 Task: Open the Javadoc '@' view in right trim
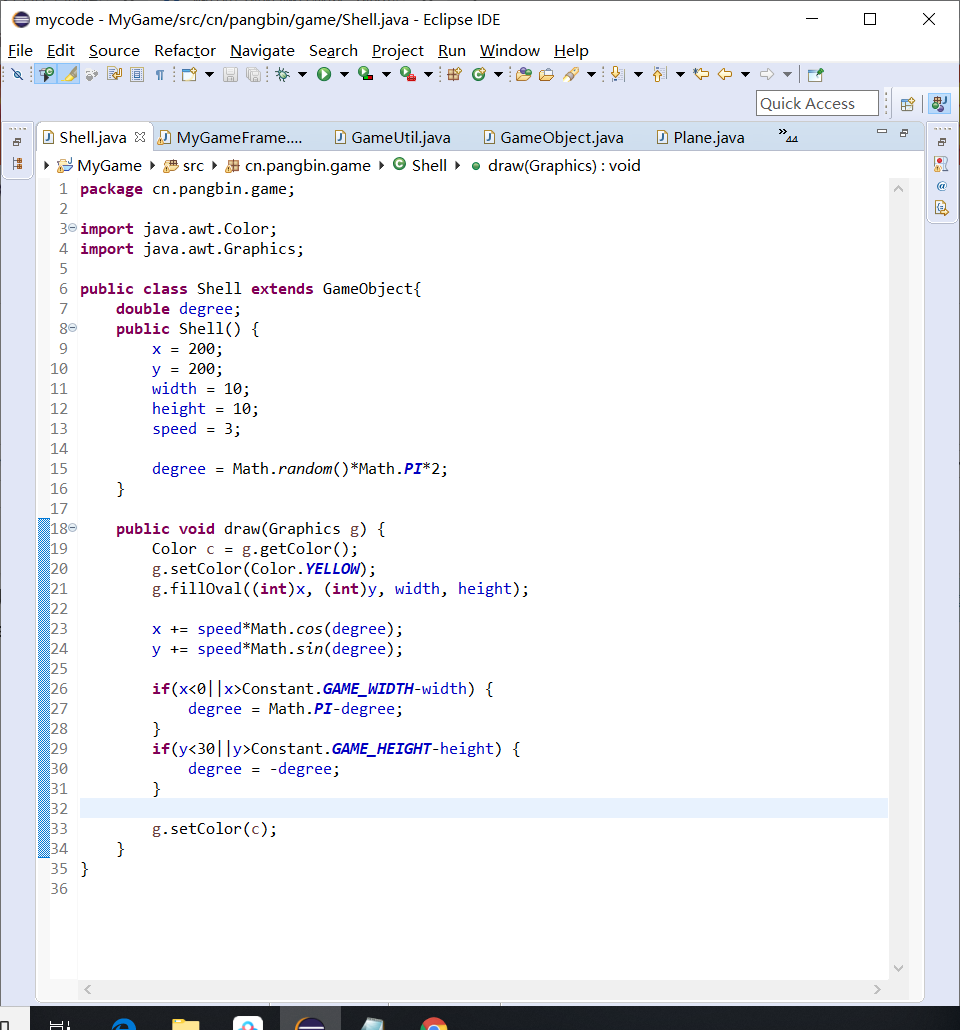942,186
